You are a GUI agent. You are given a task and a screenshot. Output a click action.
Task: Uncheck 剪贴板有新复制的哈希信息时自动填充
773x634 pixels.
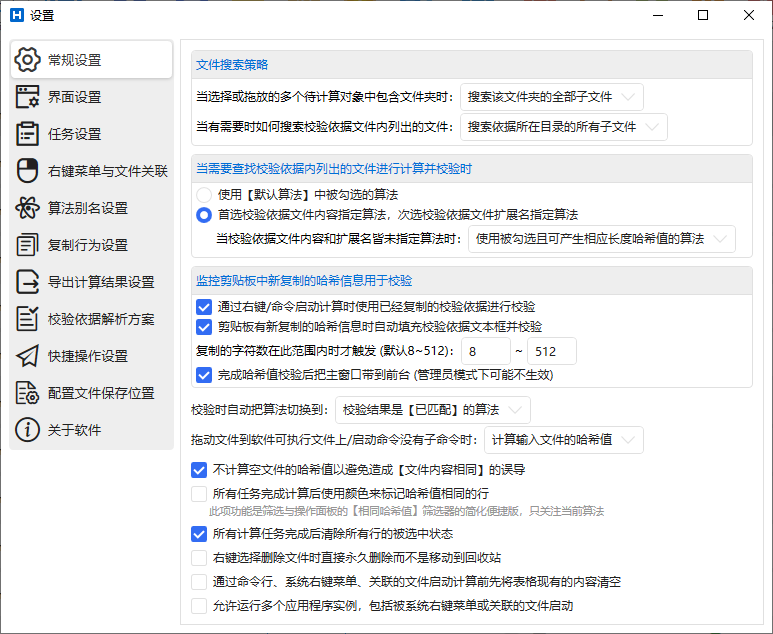[x=204, y=326]
